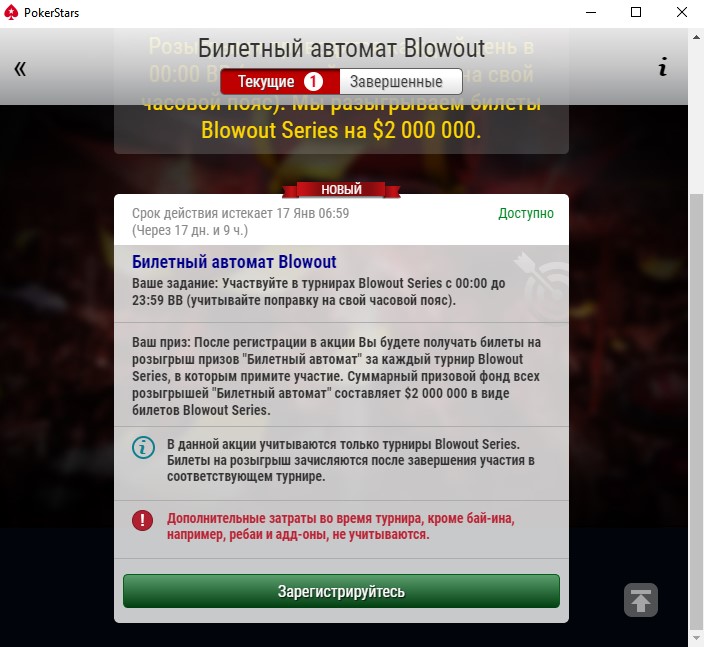Click the red exclamation warning icon
Image resolution: width=704 pixels, height=647 pixels.
click(x=142, y=520)
